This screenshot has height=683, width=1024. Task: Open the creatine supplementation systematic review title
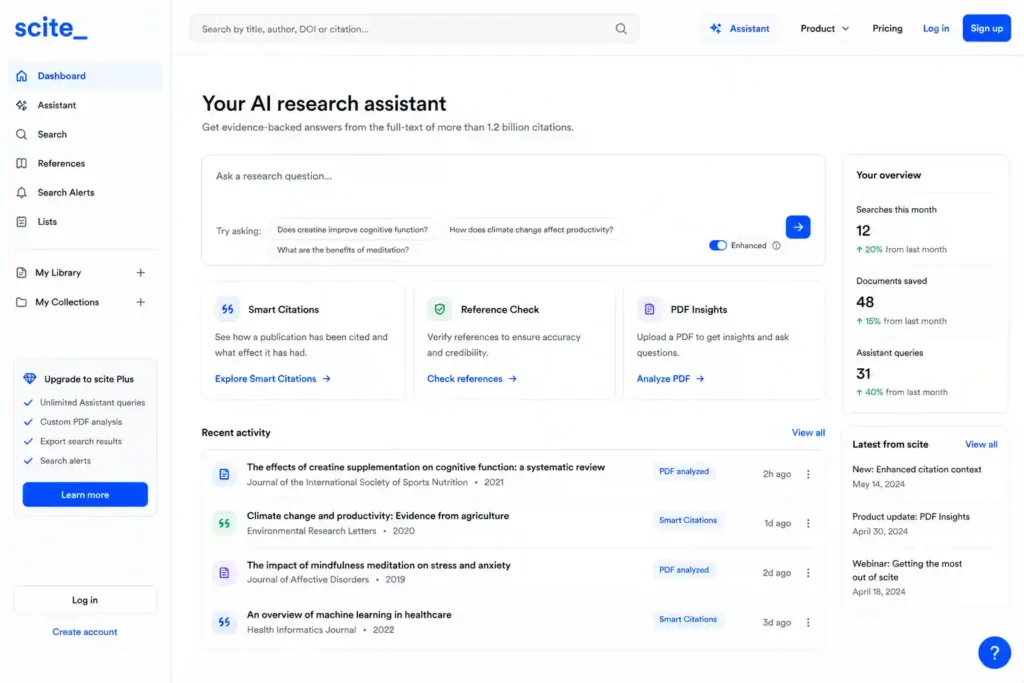click(x=426, y=467)
